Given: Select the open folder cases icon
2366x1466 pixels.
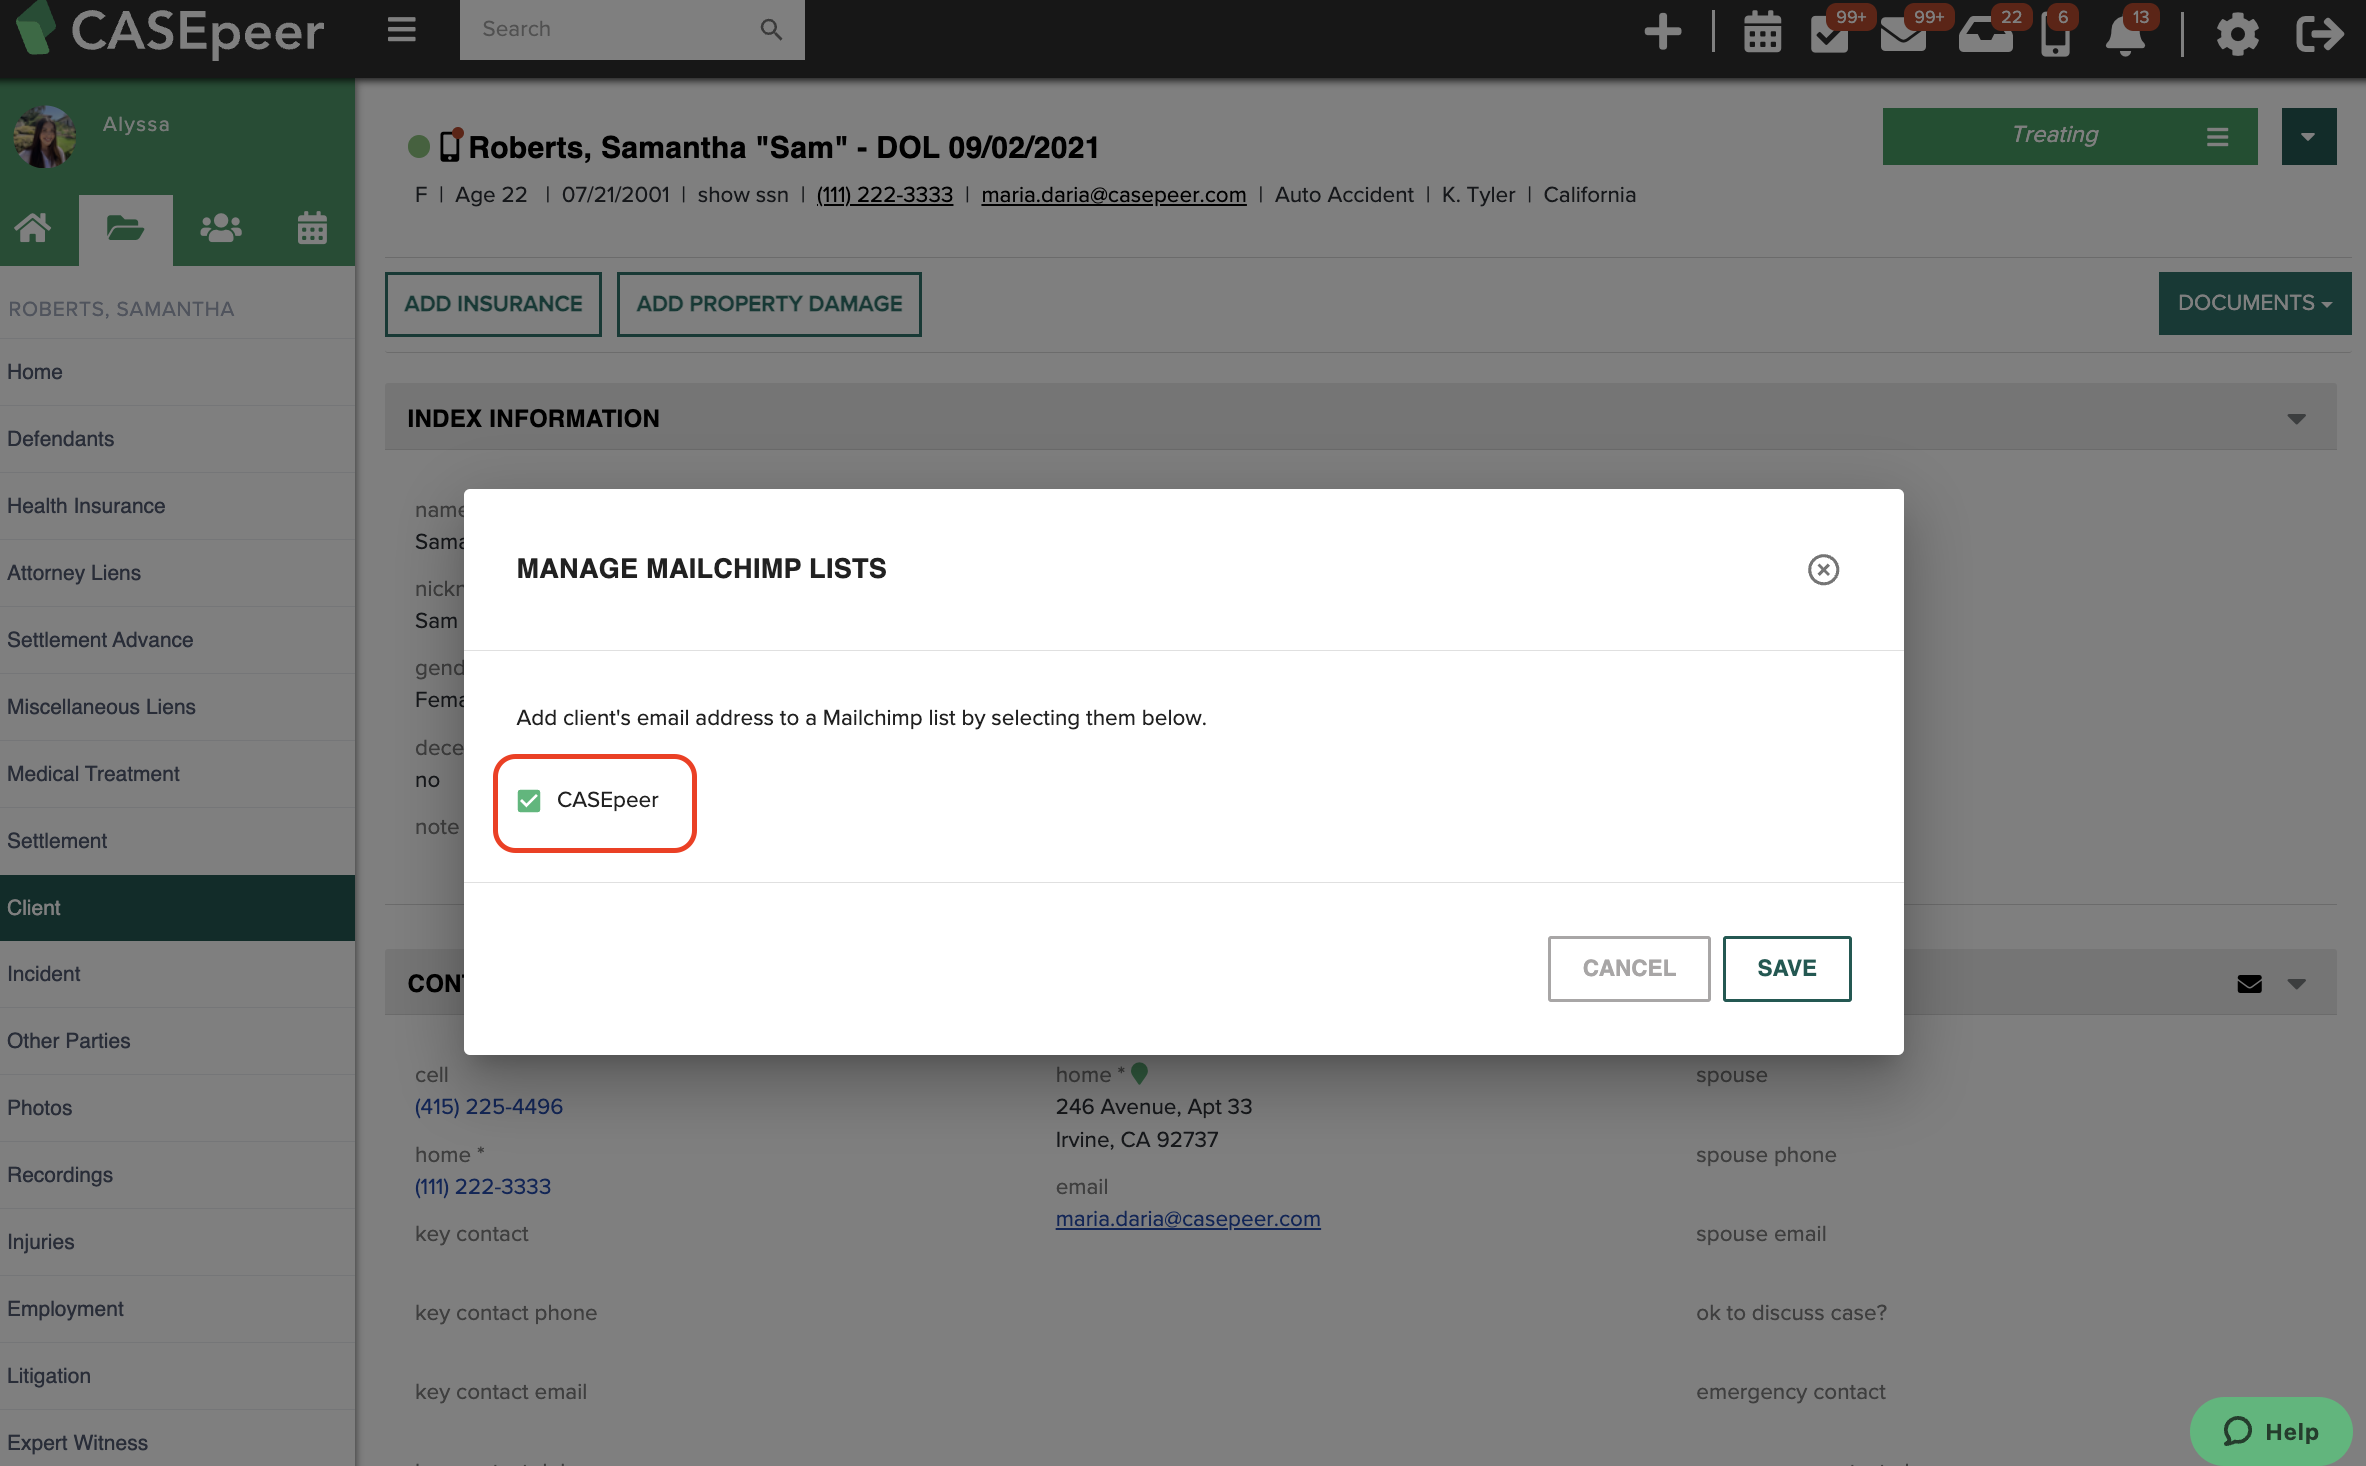Looking at the screenshot, I should click(125, 228).
